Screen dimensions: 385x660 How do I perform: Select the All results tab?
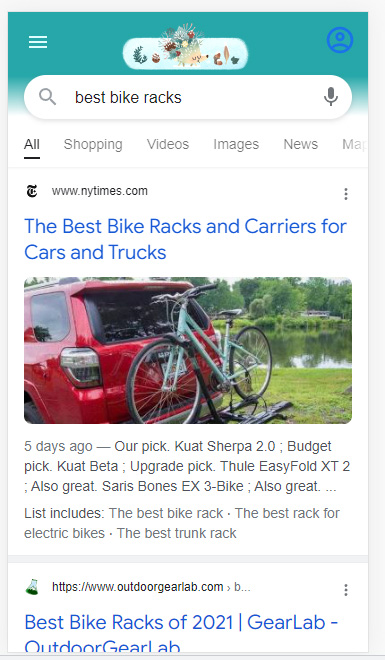pyautogui.click(x=32, y=144)
